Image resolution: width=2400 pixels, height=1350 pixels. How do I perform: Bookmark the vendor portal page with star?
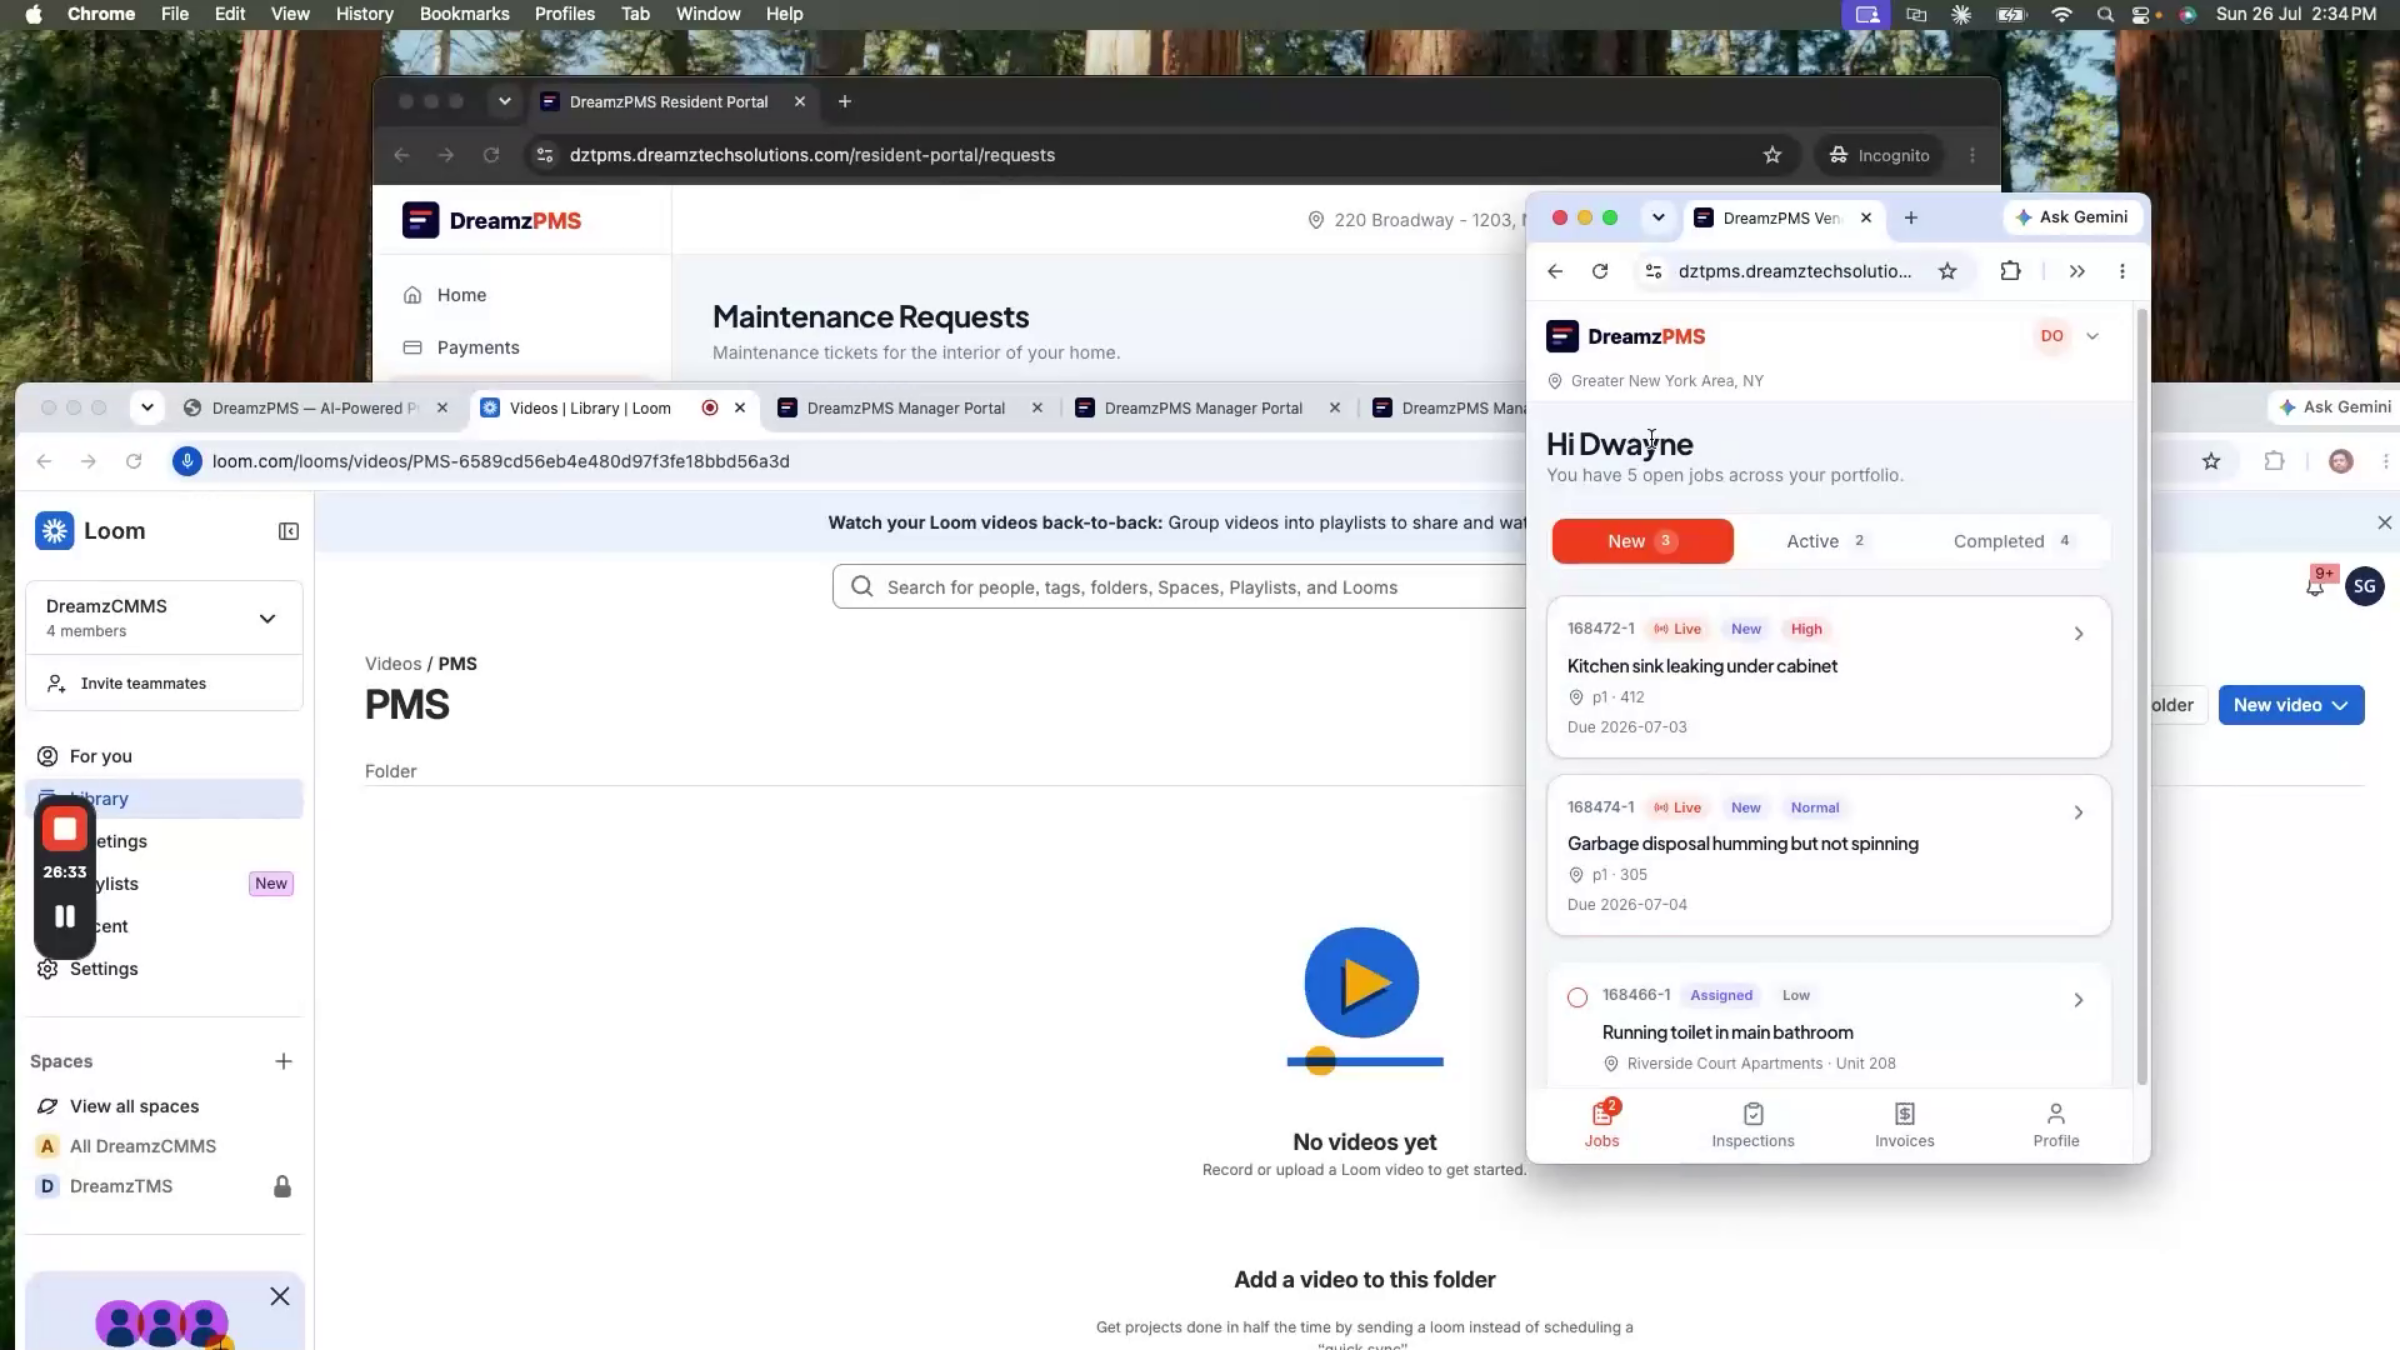pyautogui.click(x=1947, y=271)
